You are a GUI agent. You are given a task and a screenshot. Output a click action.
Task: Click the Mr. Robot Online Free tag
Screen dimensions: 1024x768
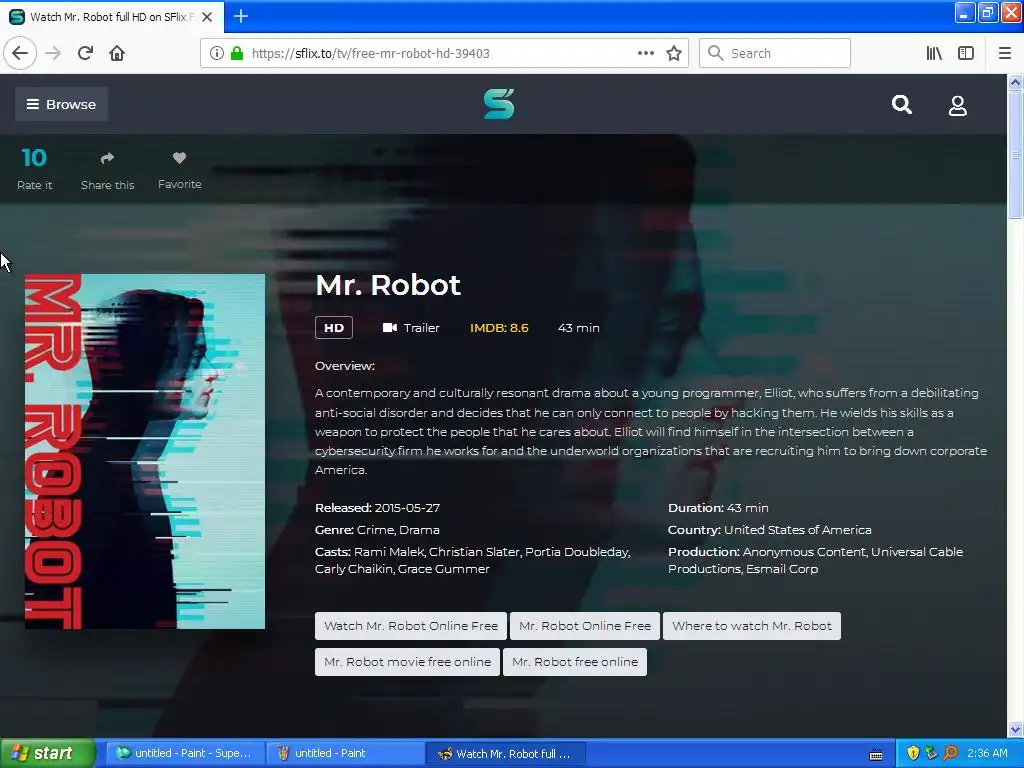(585, 626)
